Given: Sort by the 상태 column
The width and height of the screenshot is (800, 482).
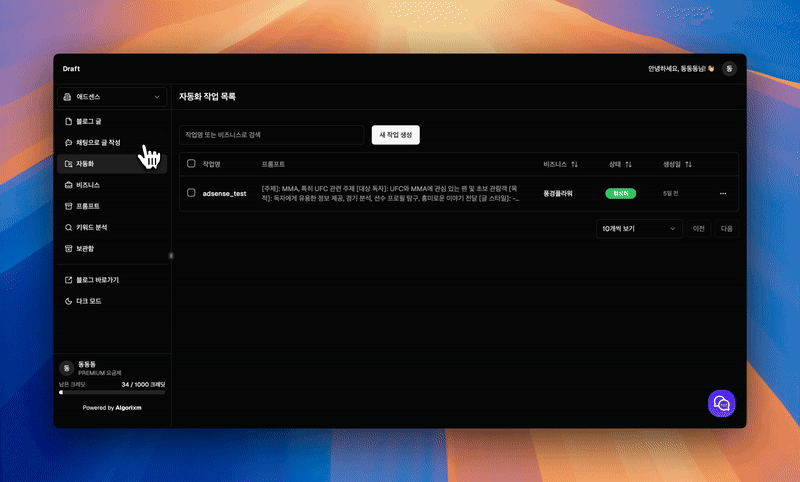Looking at the screenshot, I should (x=620, y=164).
